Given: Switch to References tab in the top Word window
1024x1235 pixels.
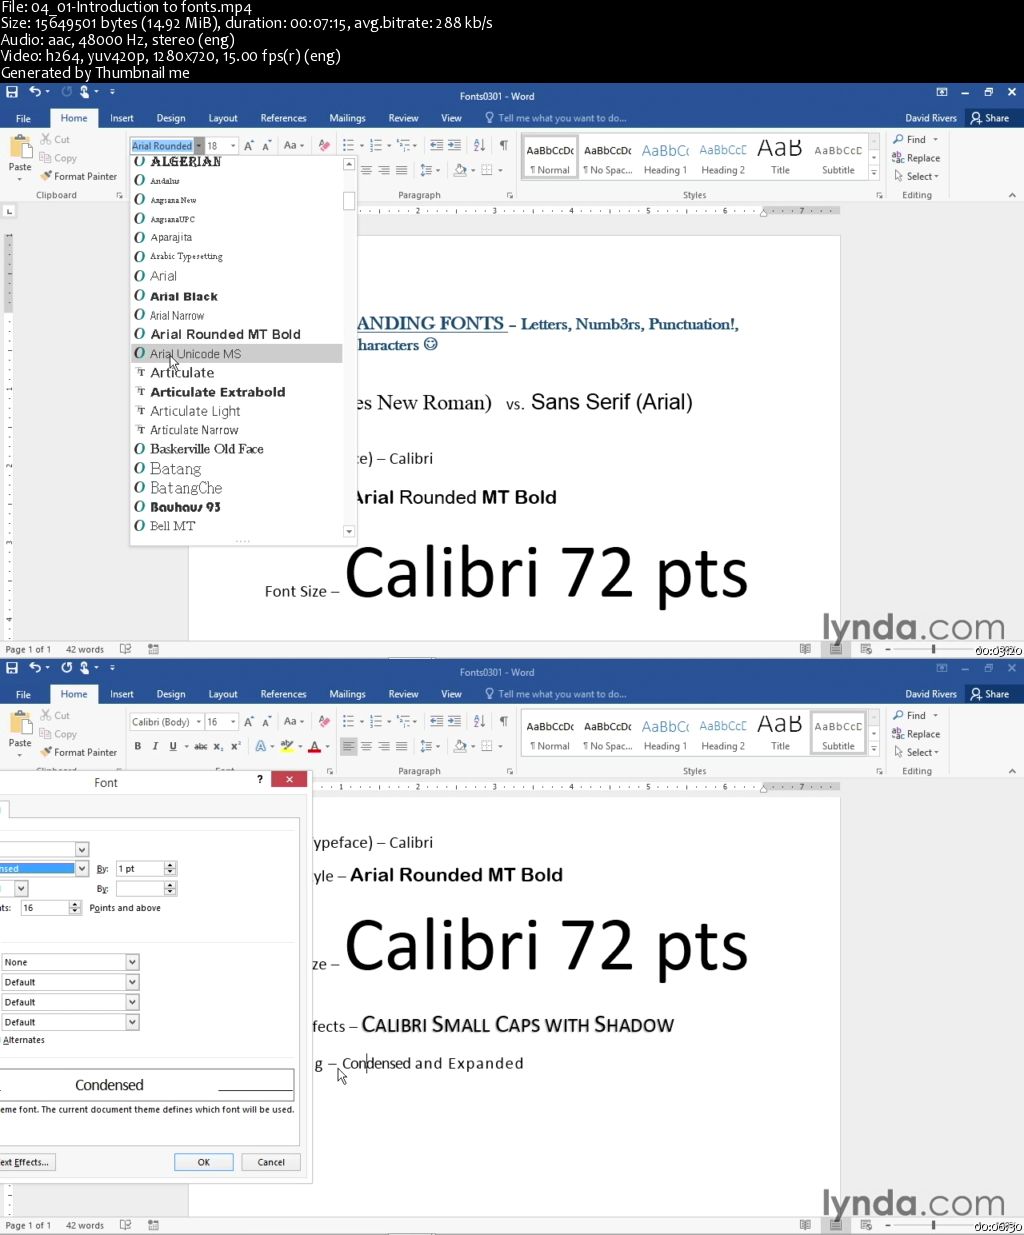Looking at the screenshot, I should coord(284,118).
